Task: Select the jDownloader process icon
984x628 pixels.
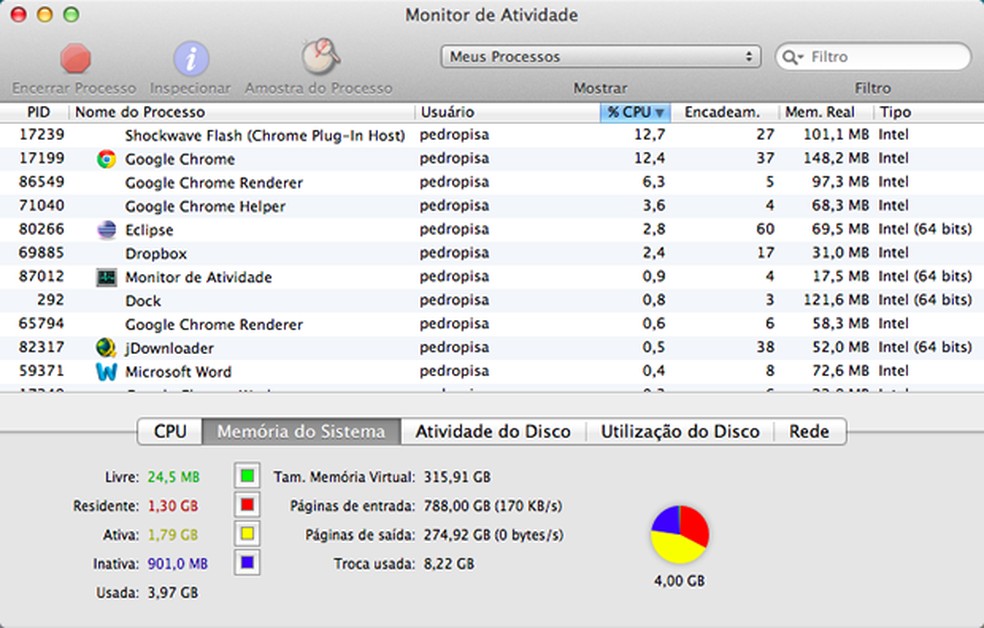Action: click(x=106, y=348)
